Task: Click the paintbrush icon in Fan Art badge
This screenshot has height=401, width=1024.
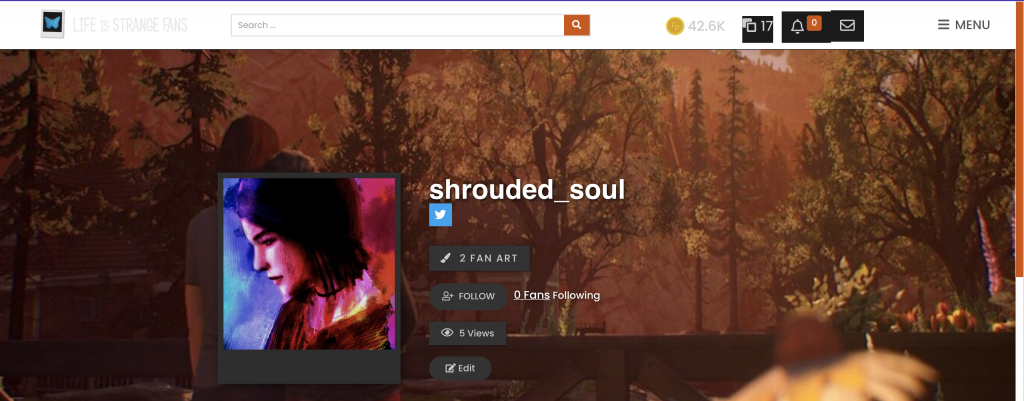Action: tap(445, 258)
